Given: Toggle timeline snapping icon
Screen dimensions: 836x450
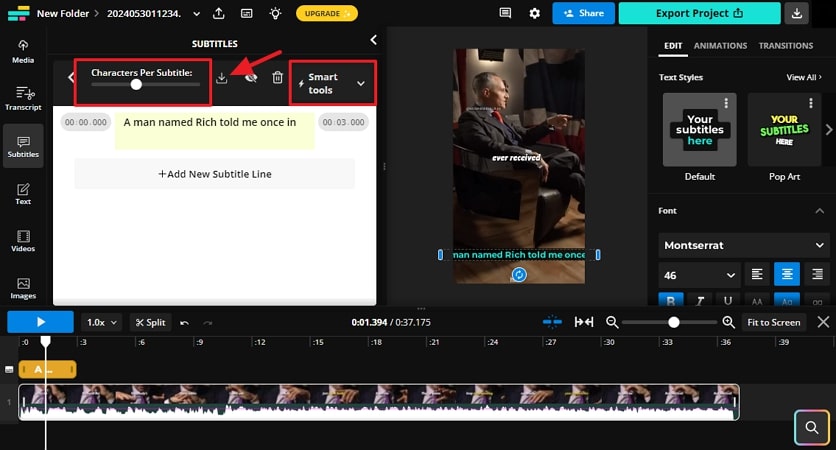Looking at the screenshot, I should [552, 322].
